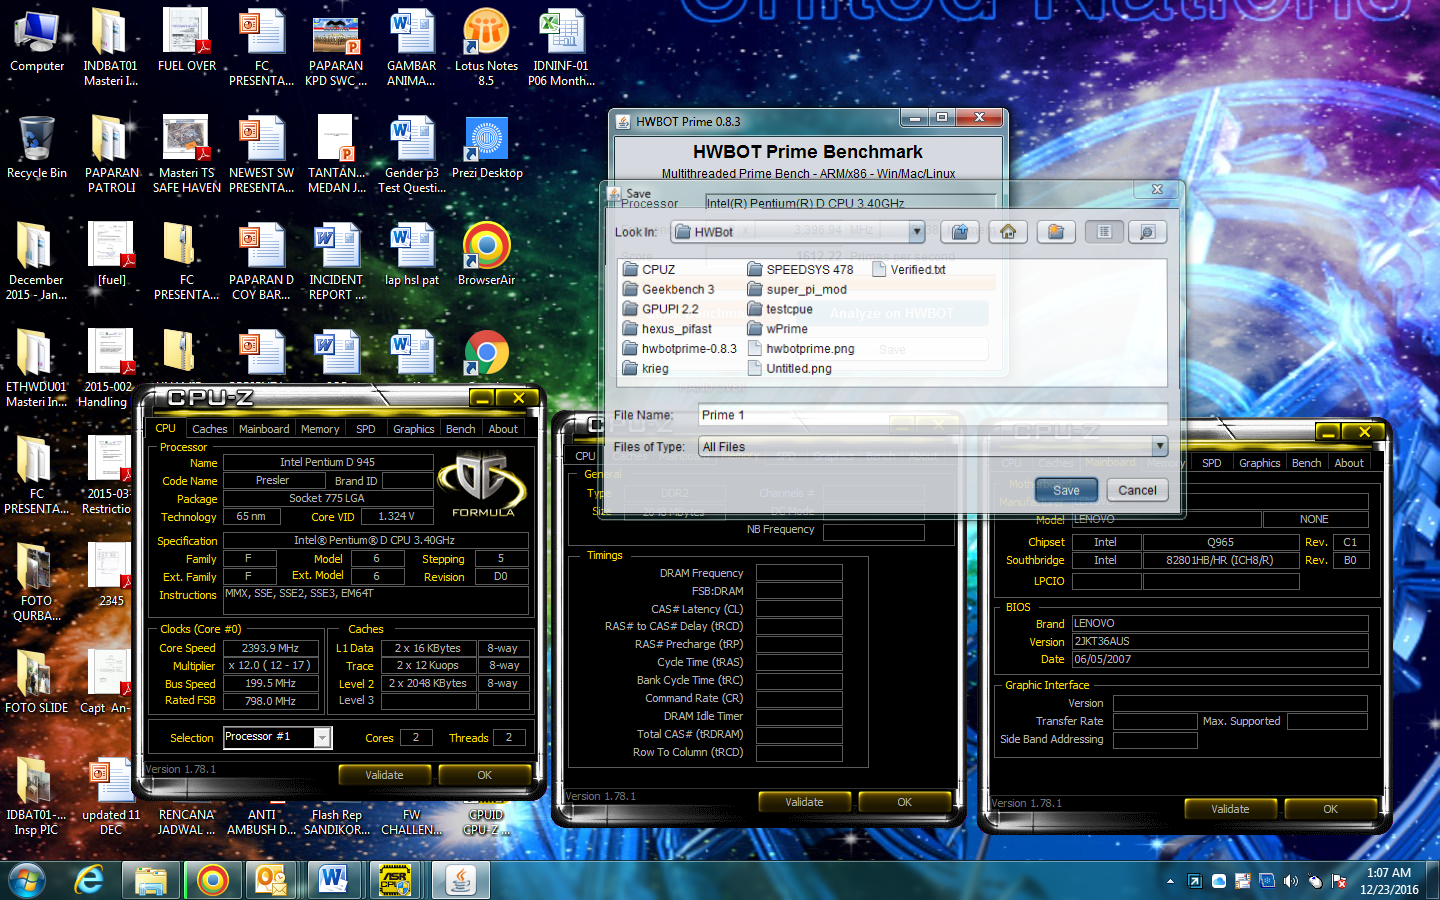Open About tab in processor CPU-Z window
Image resolution: width=1440 pixels, height=900 pixels.
[x=503, y=429]
